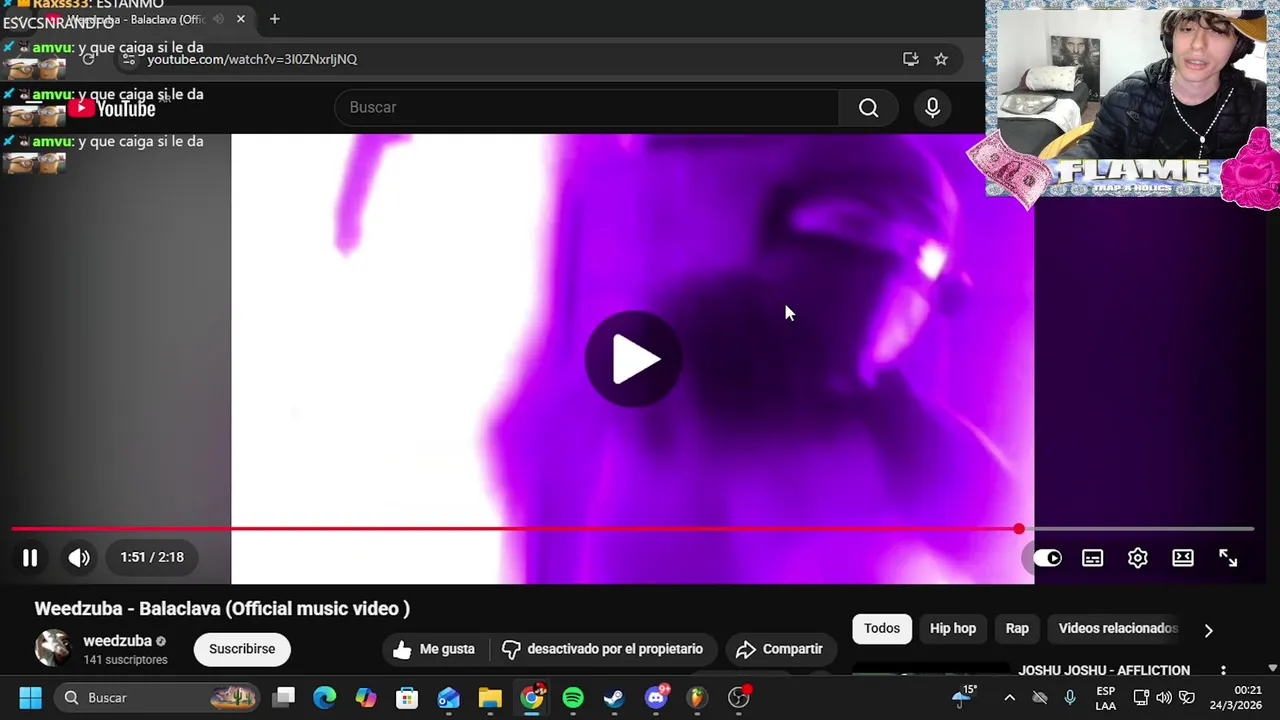Click the microphone tray icon

point(1070,698)
